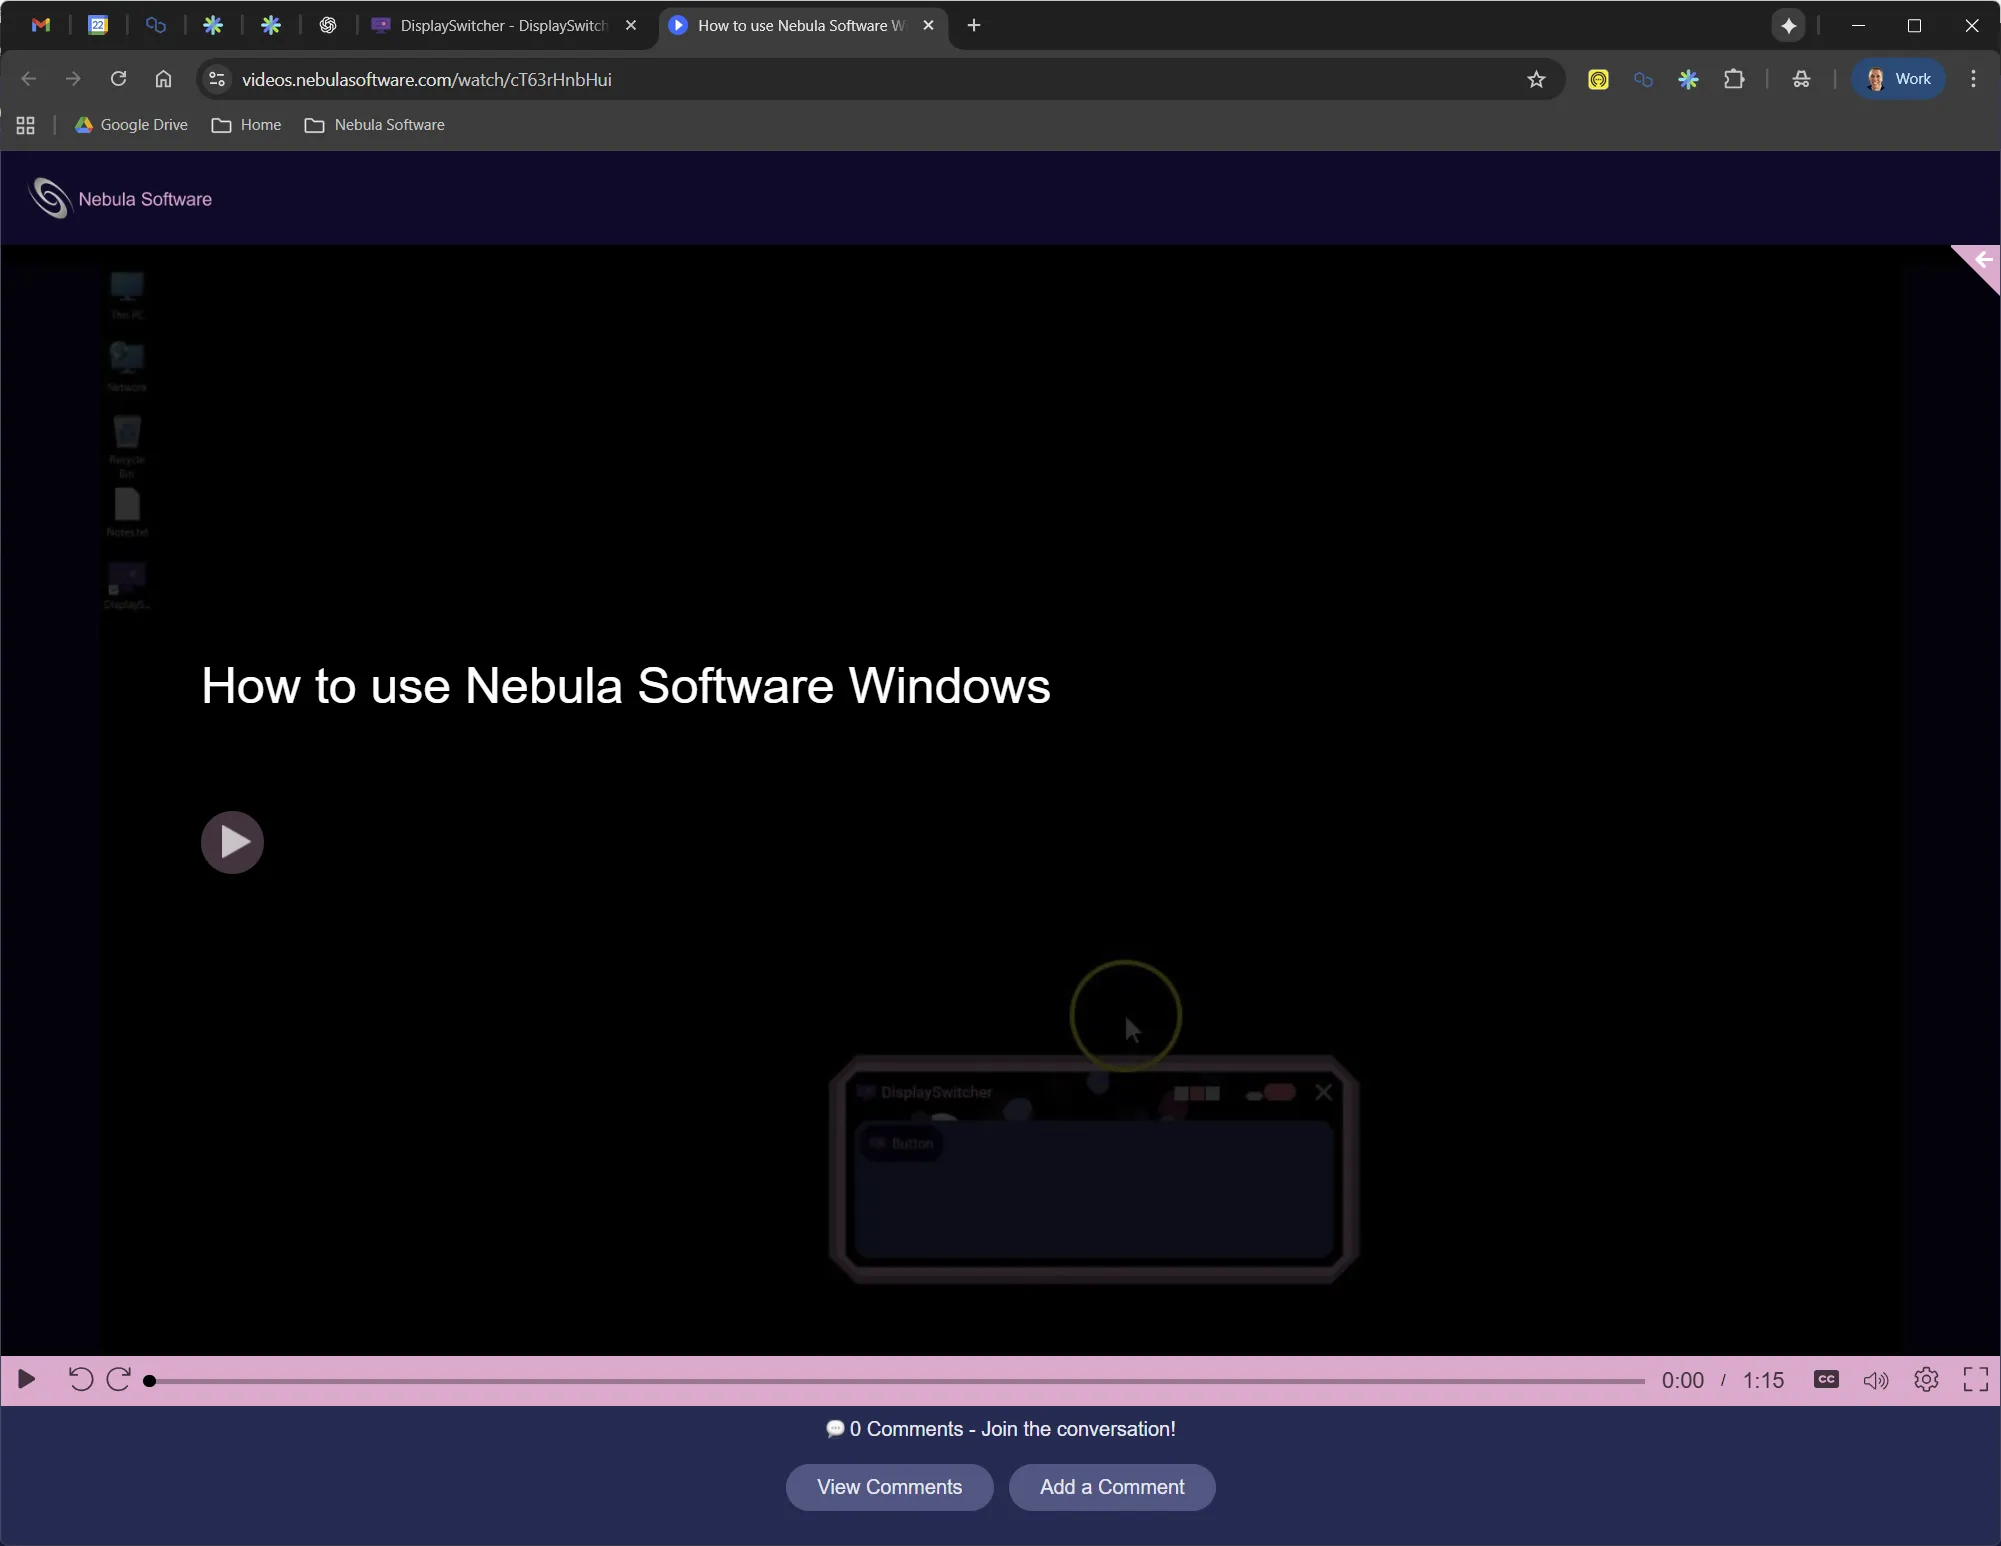2001x1546 pixels.
Task: Open video settings gear in player bar
Action: click(x=1926, y=1380)
